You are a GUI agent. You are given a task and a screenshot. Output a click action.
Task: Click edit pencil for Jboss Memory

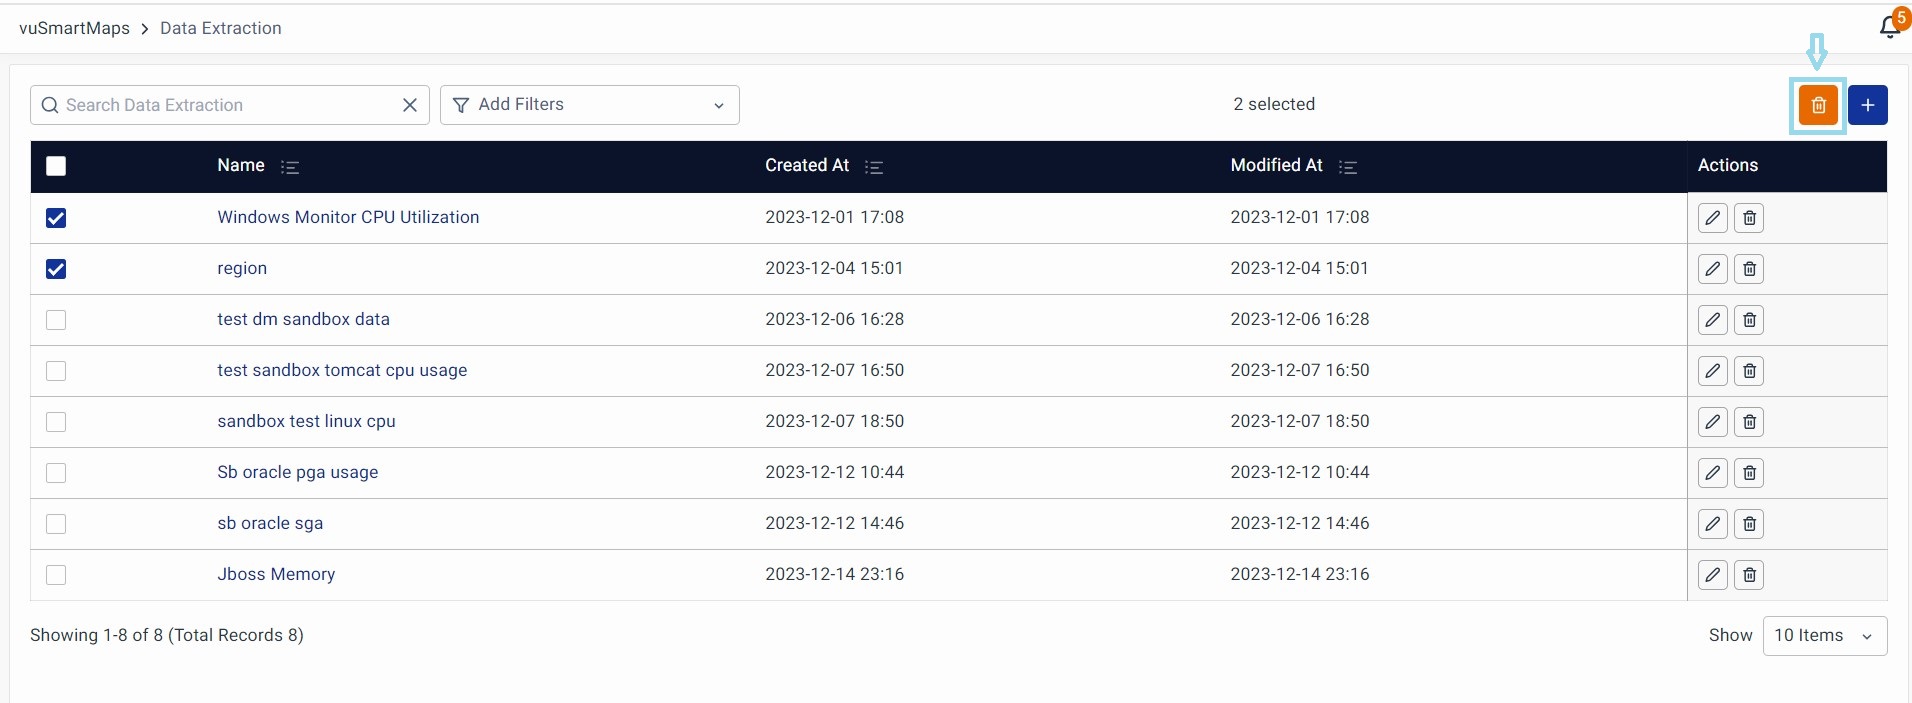pyautogui.click(x=1712, y=575)
